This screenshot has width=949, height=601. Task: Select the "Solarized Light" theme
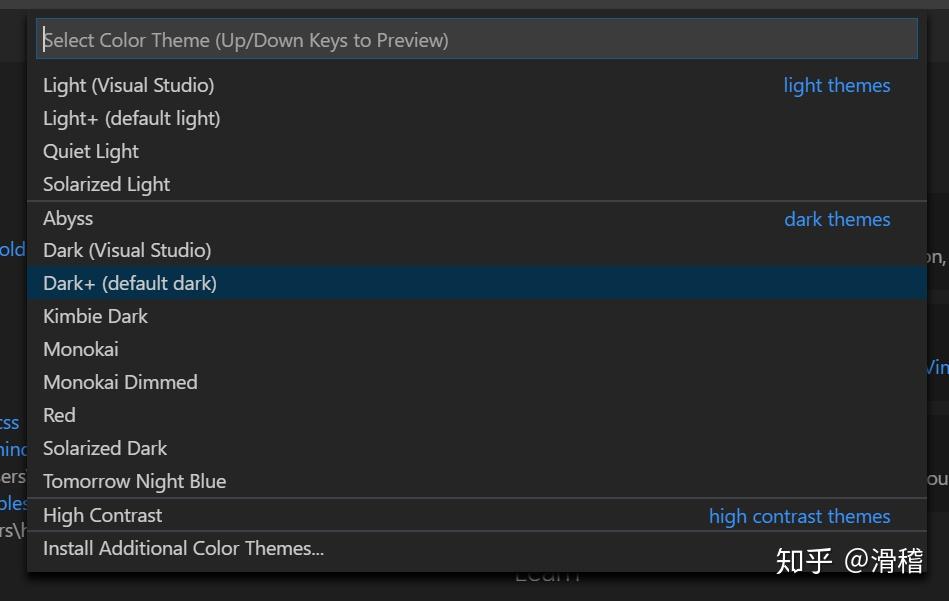[106, 184]
